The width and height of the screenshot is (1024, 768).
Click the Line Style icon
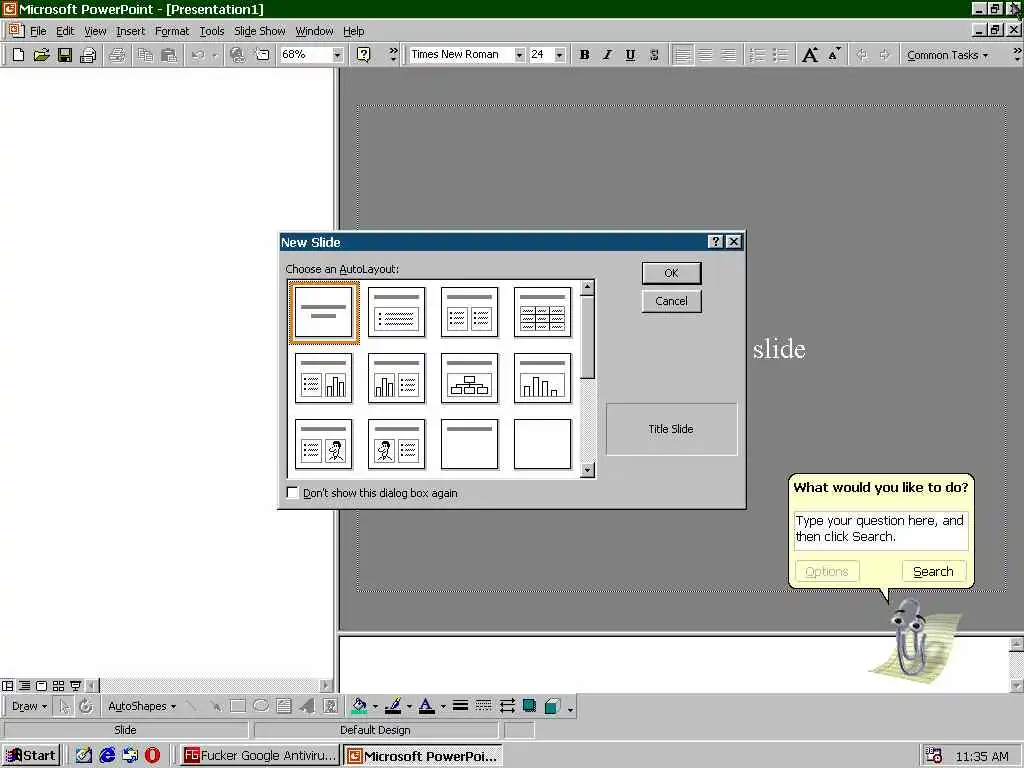click(460, 706)
